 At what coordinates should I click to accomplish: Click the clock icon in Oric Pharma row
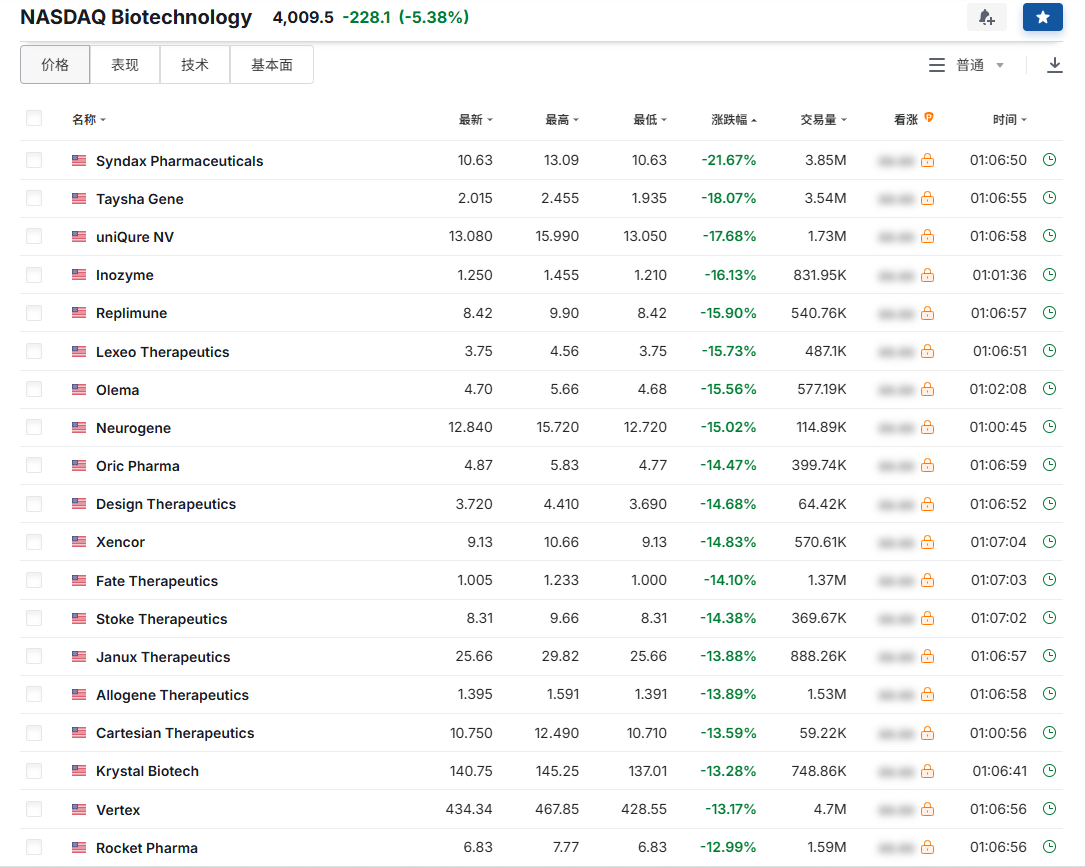1049,465
